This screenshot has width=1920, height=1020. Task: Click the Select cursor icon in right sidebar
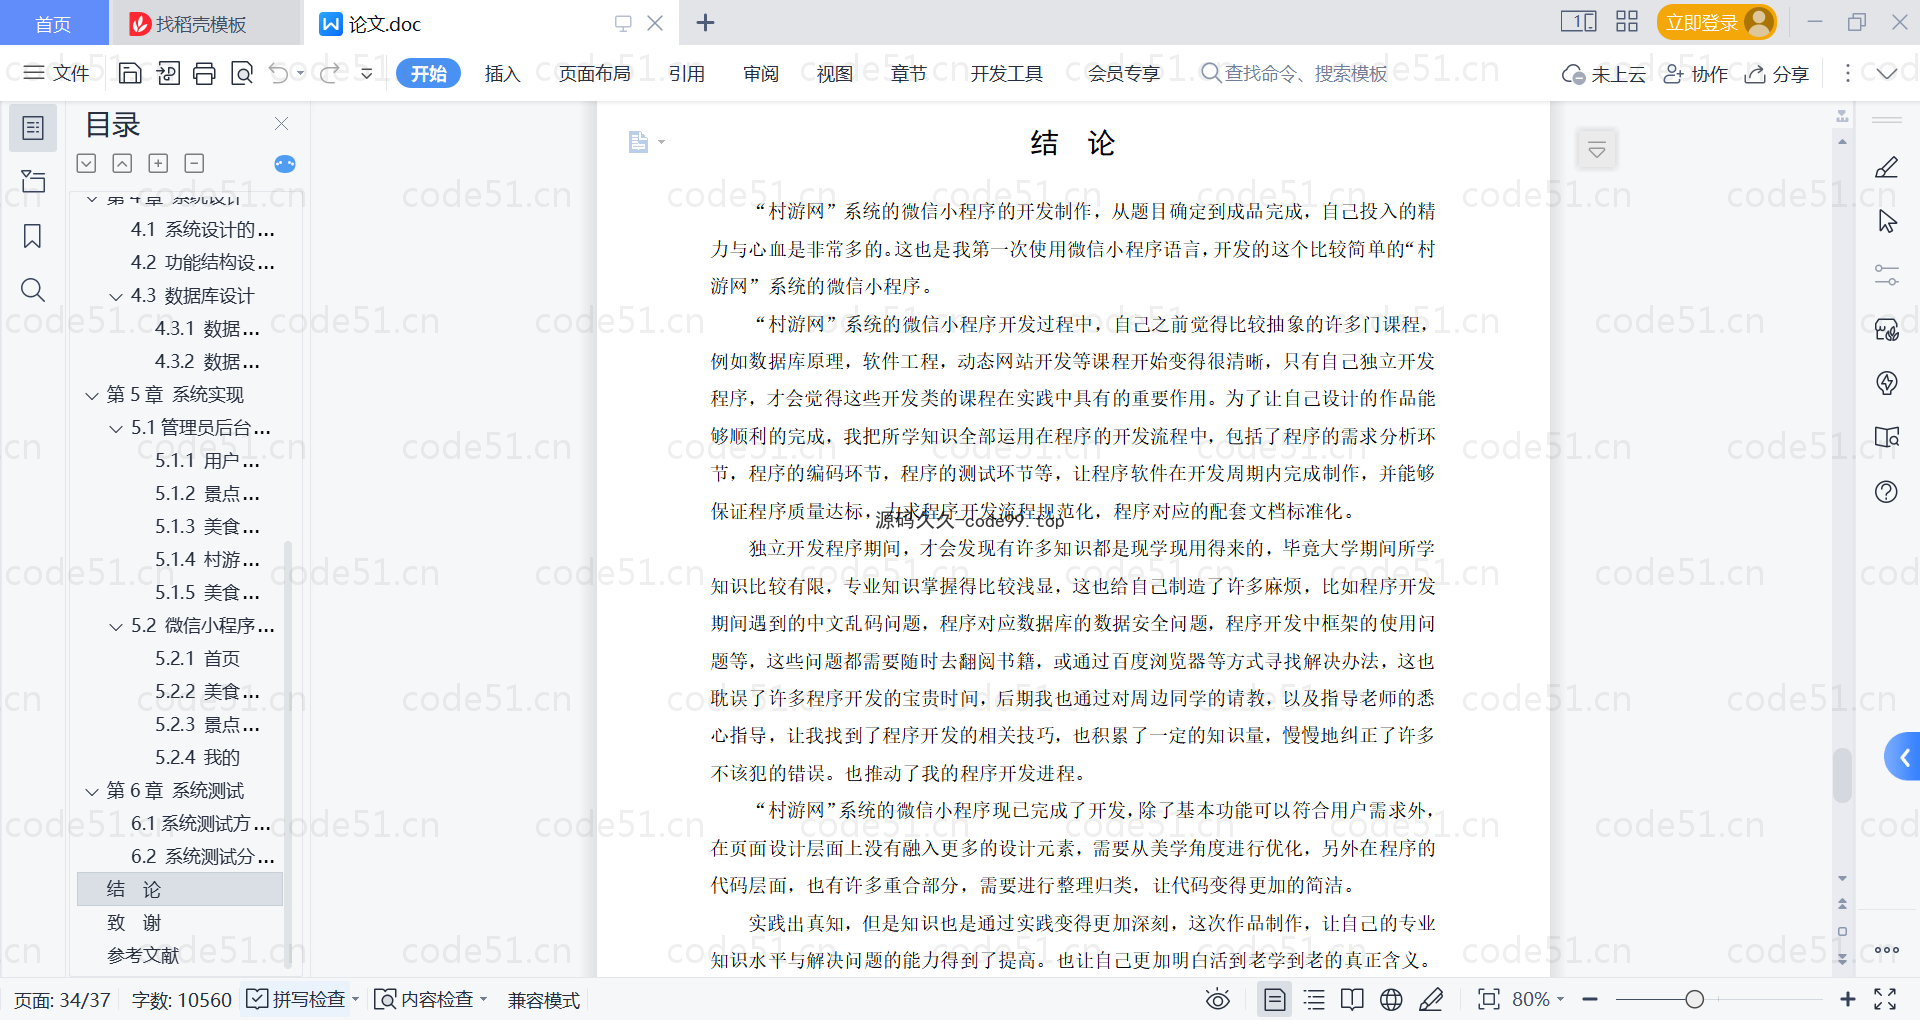[x=1887, y=221]
